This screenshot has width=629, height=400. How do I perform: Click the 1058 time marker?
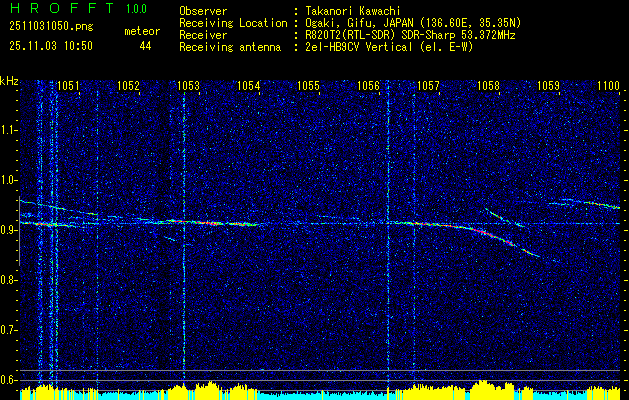point(489,85)
